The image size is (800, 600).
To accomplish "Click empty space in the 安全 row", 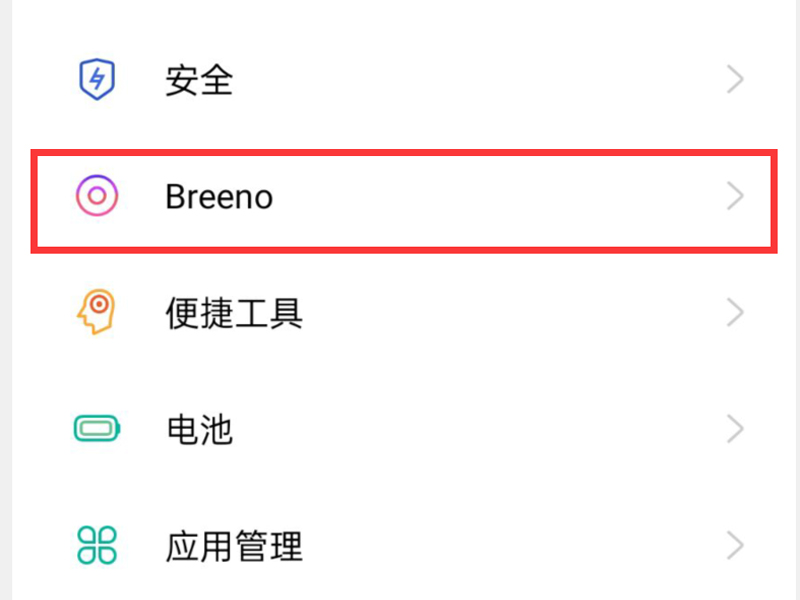I will pos(480,80).
